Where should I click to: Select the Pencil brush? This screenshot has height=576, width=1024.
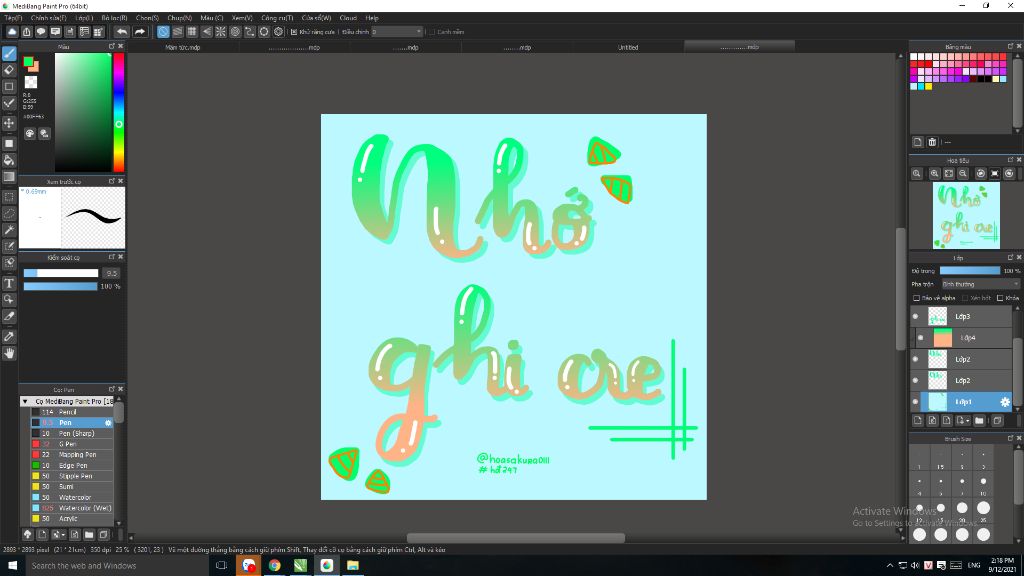(72, 412)
